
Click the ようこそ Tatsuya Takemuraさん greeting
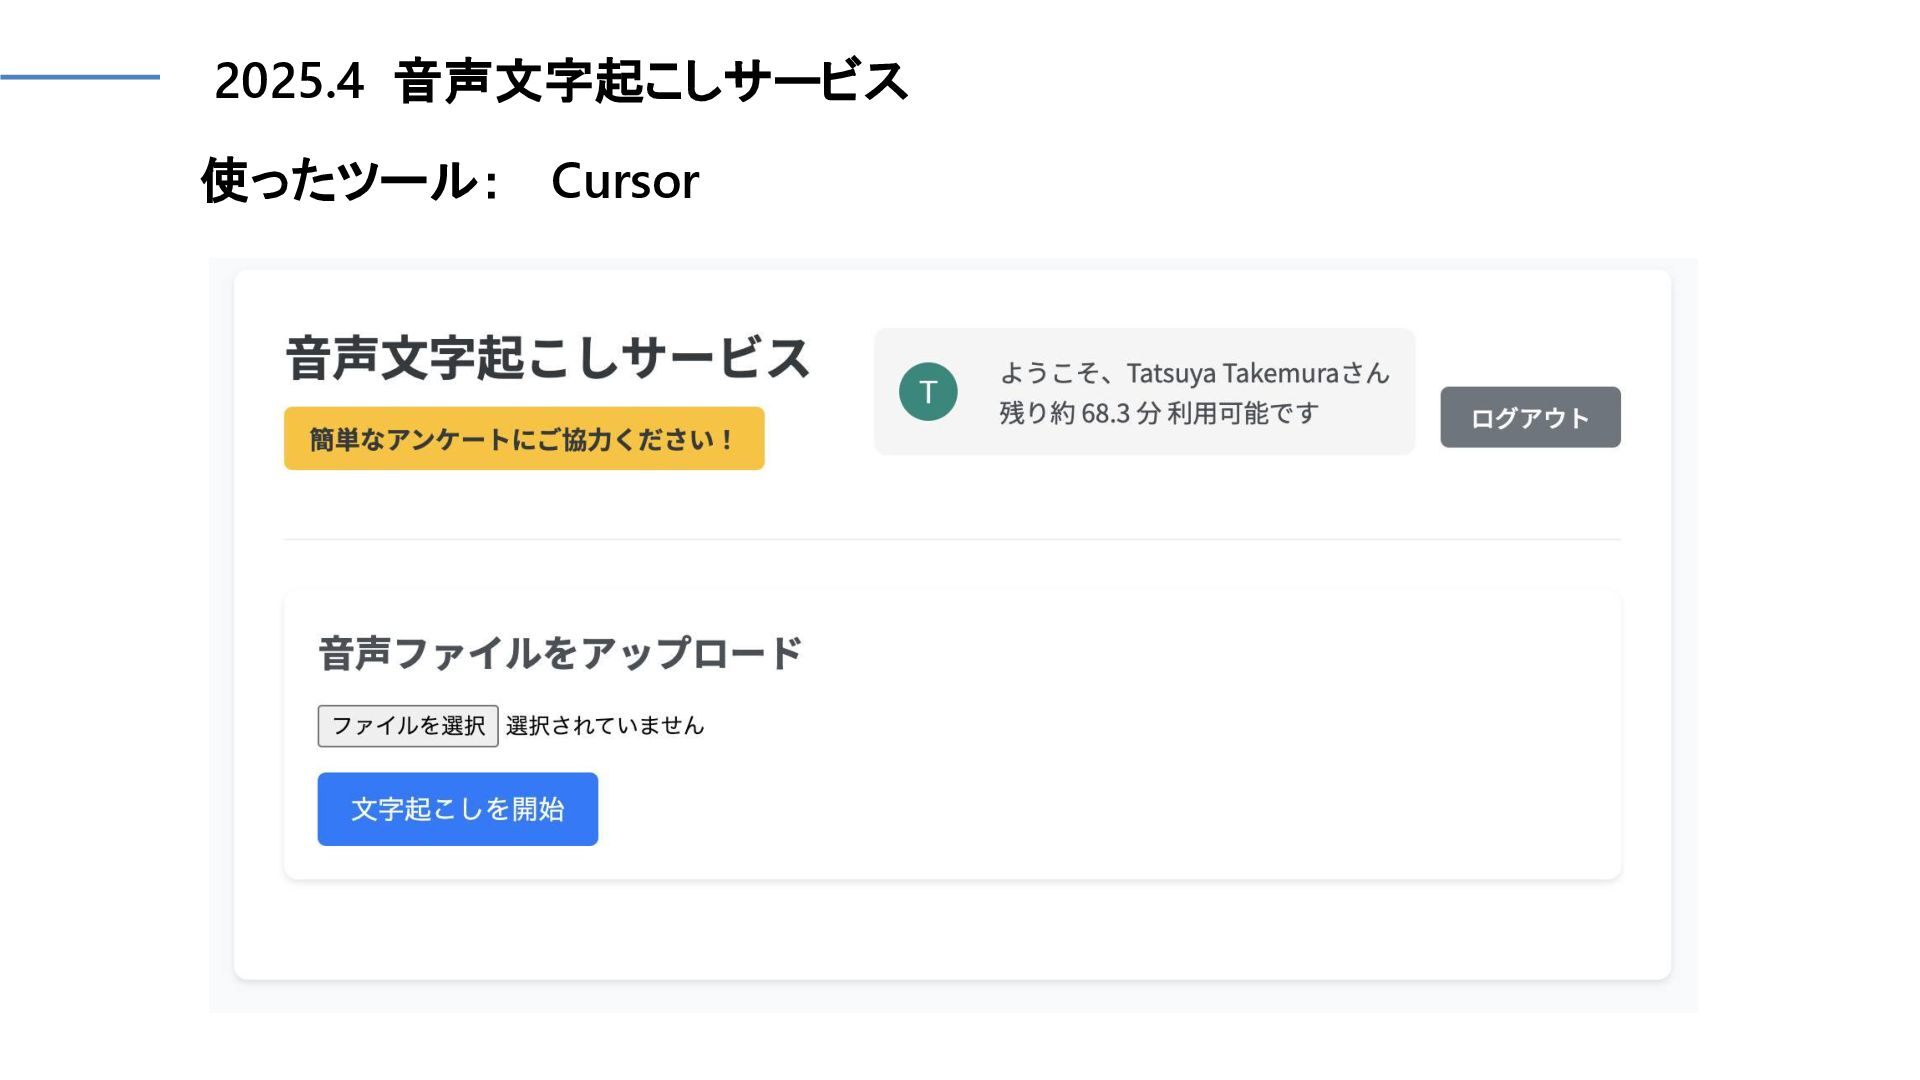1194,373
